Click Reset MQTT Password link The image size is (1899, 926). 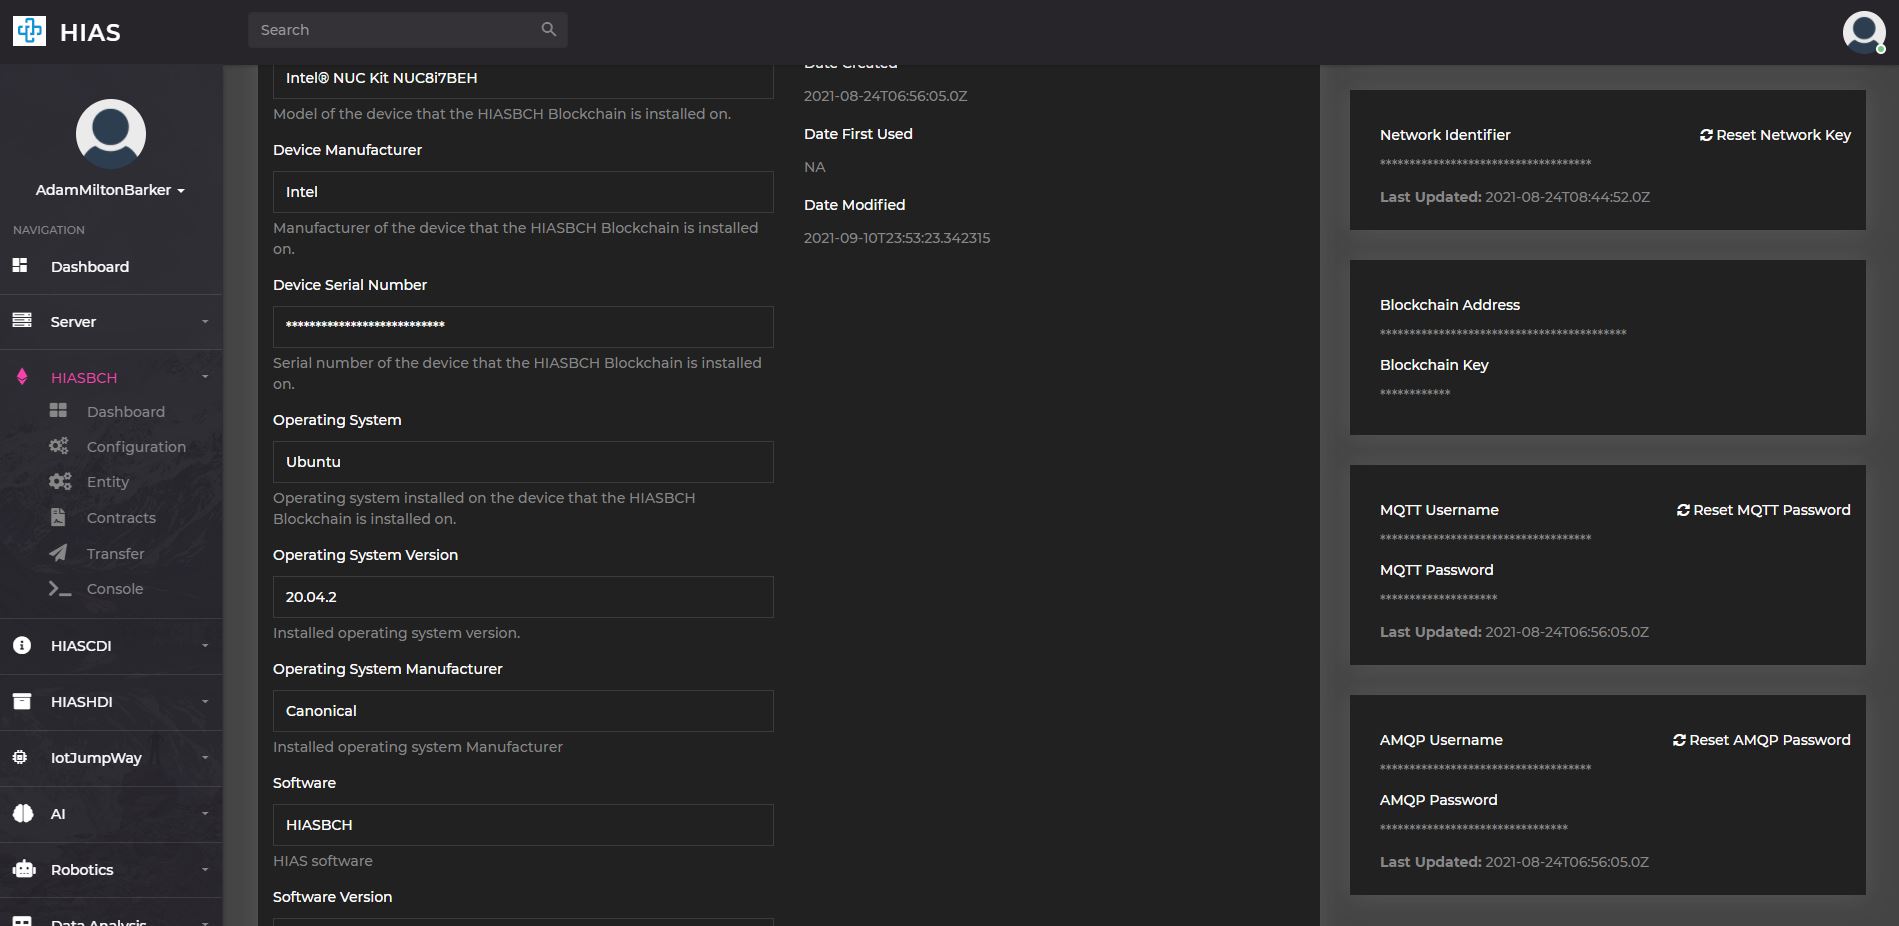pos(1764,510)
